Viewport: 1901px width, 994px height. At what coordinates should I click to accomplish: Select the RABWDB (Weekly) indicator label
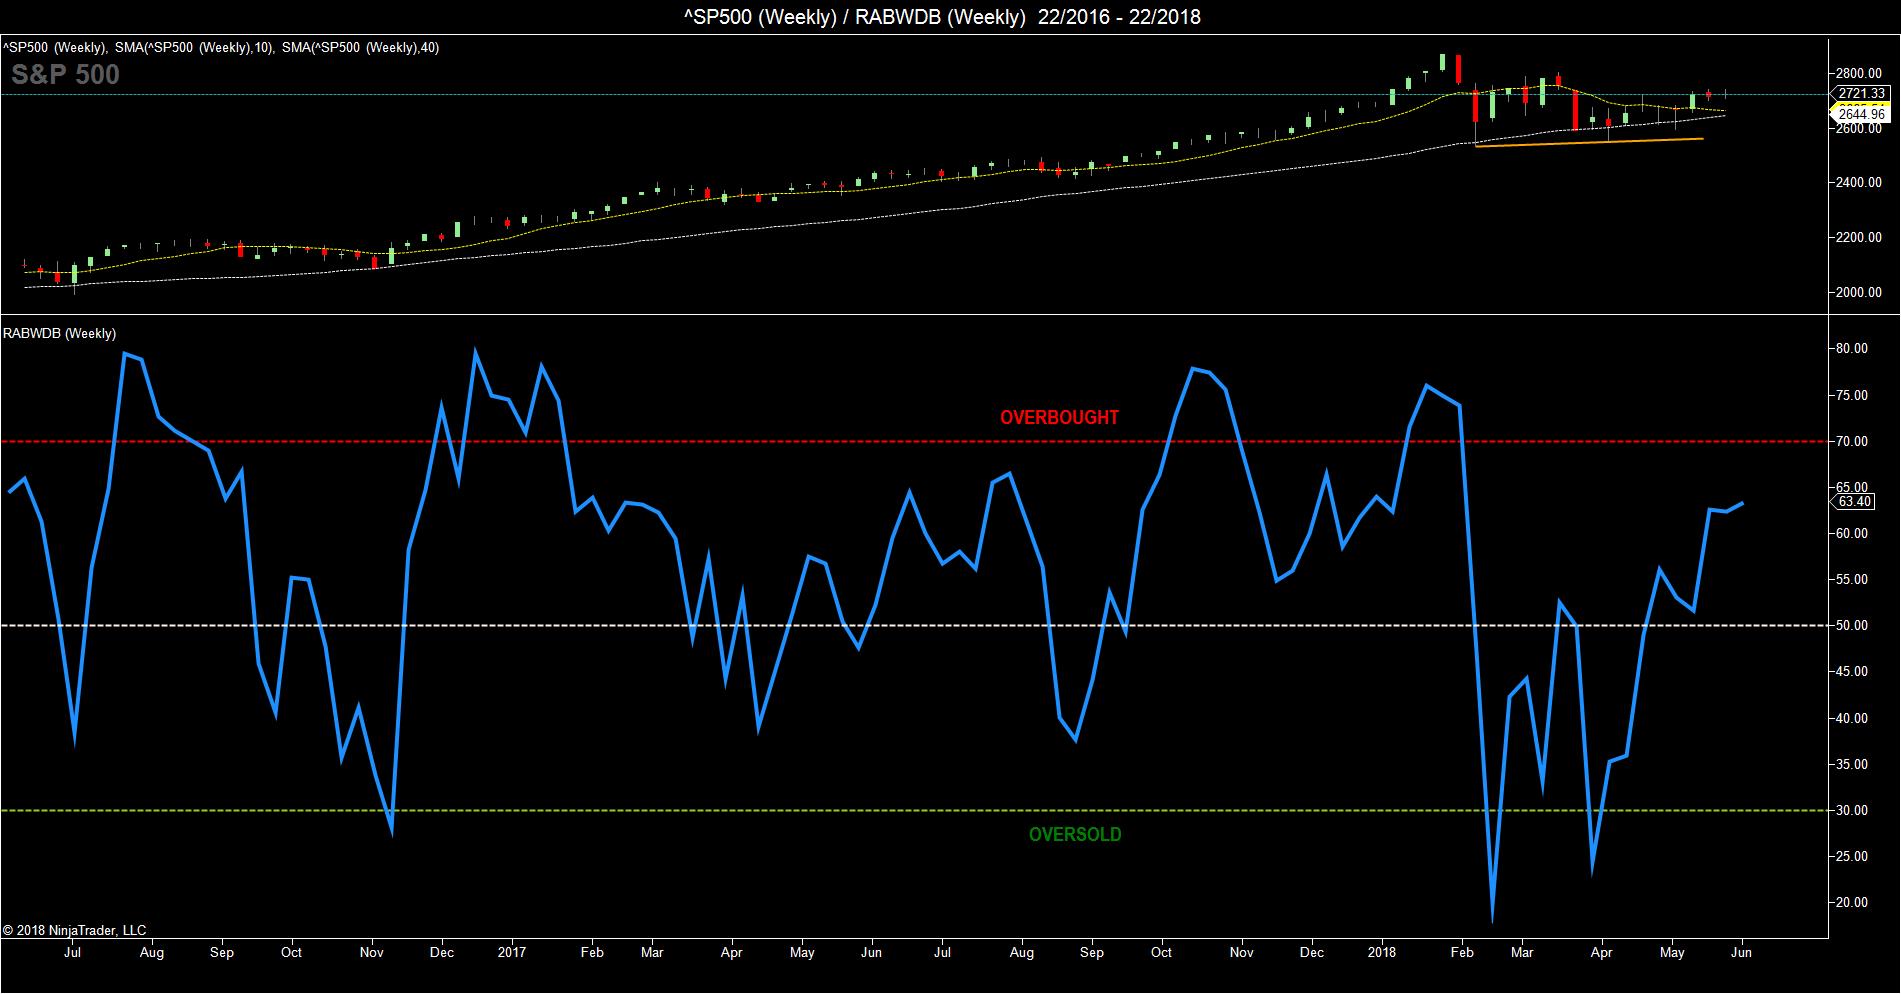[59, 333]
